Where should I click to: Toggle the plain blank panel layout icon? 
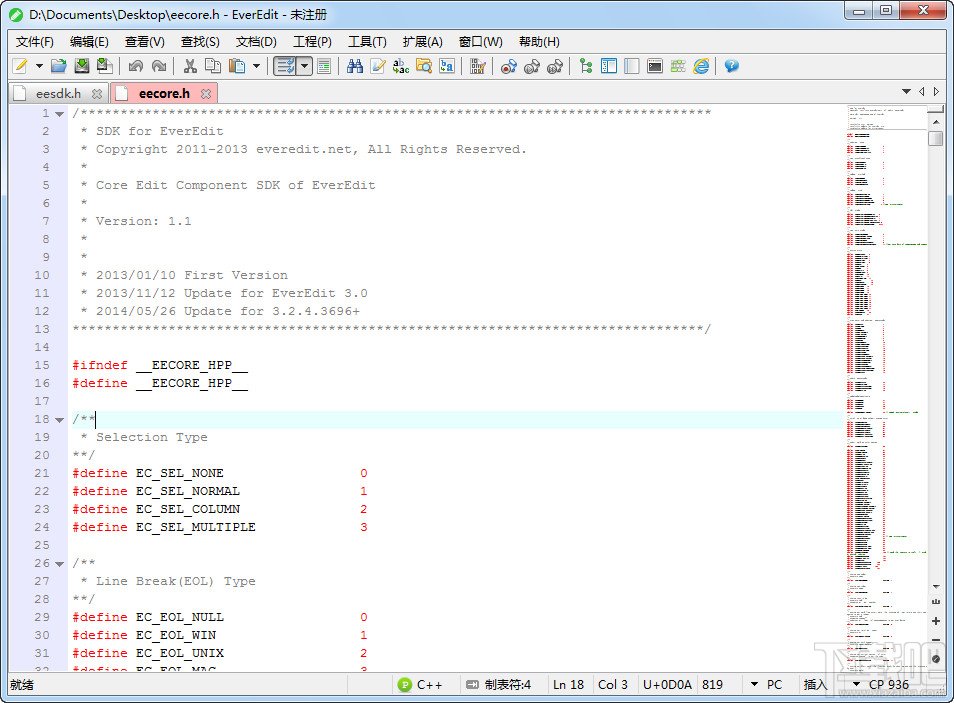coord(632,66)
